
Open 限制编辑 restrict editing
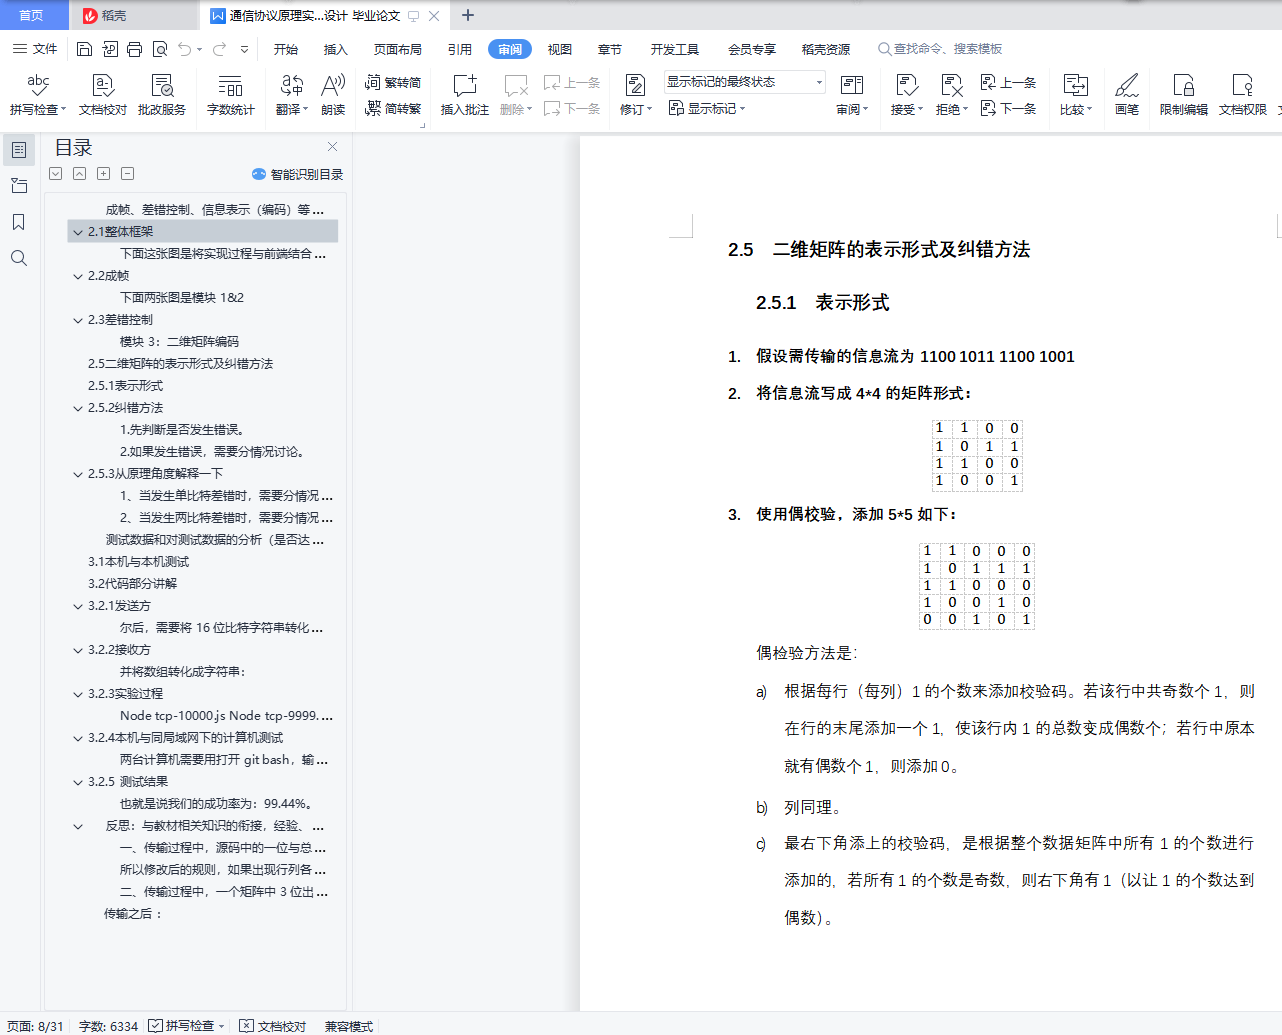pos(1184,95)
